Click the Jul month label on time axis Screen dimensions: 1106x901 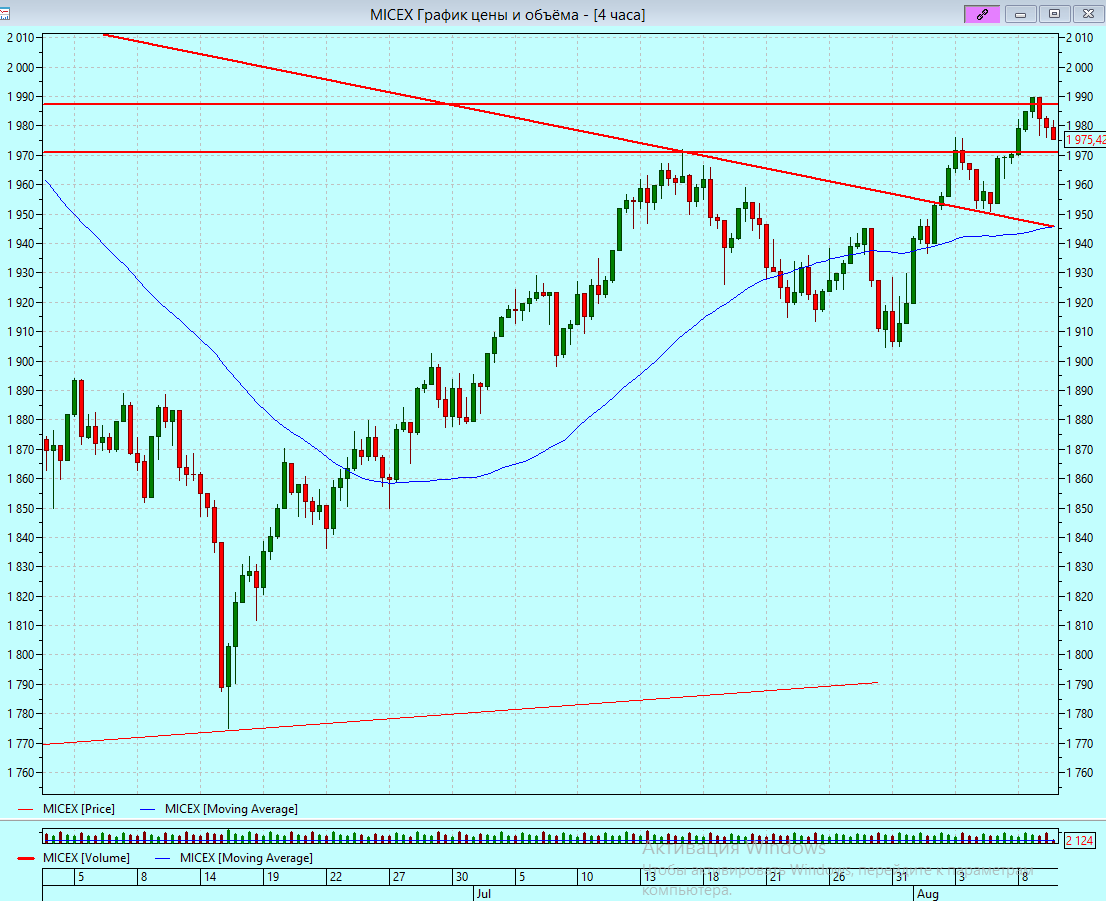pos(483,894)
